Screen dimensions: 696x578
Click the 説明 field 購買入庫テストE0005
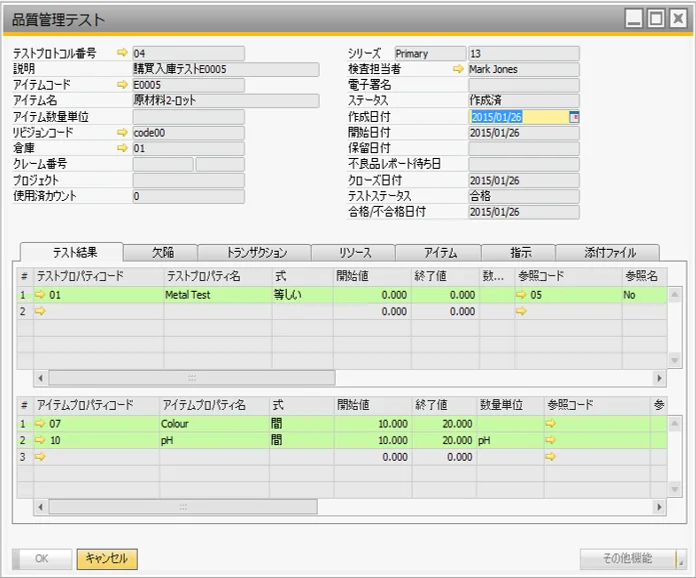[225, 69]
